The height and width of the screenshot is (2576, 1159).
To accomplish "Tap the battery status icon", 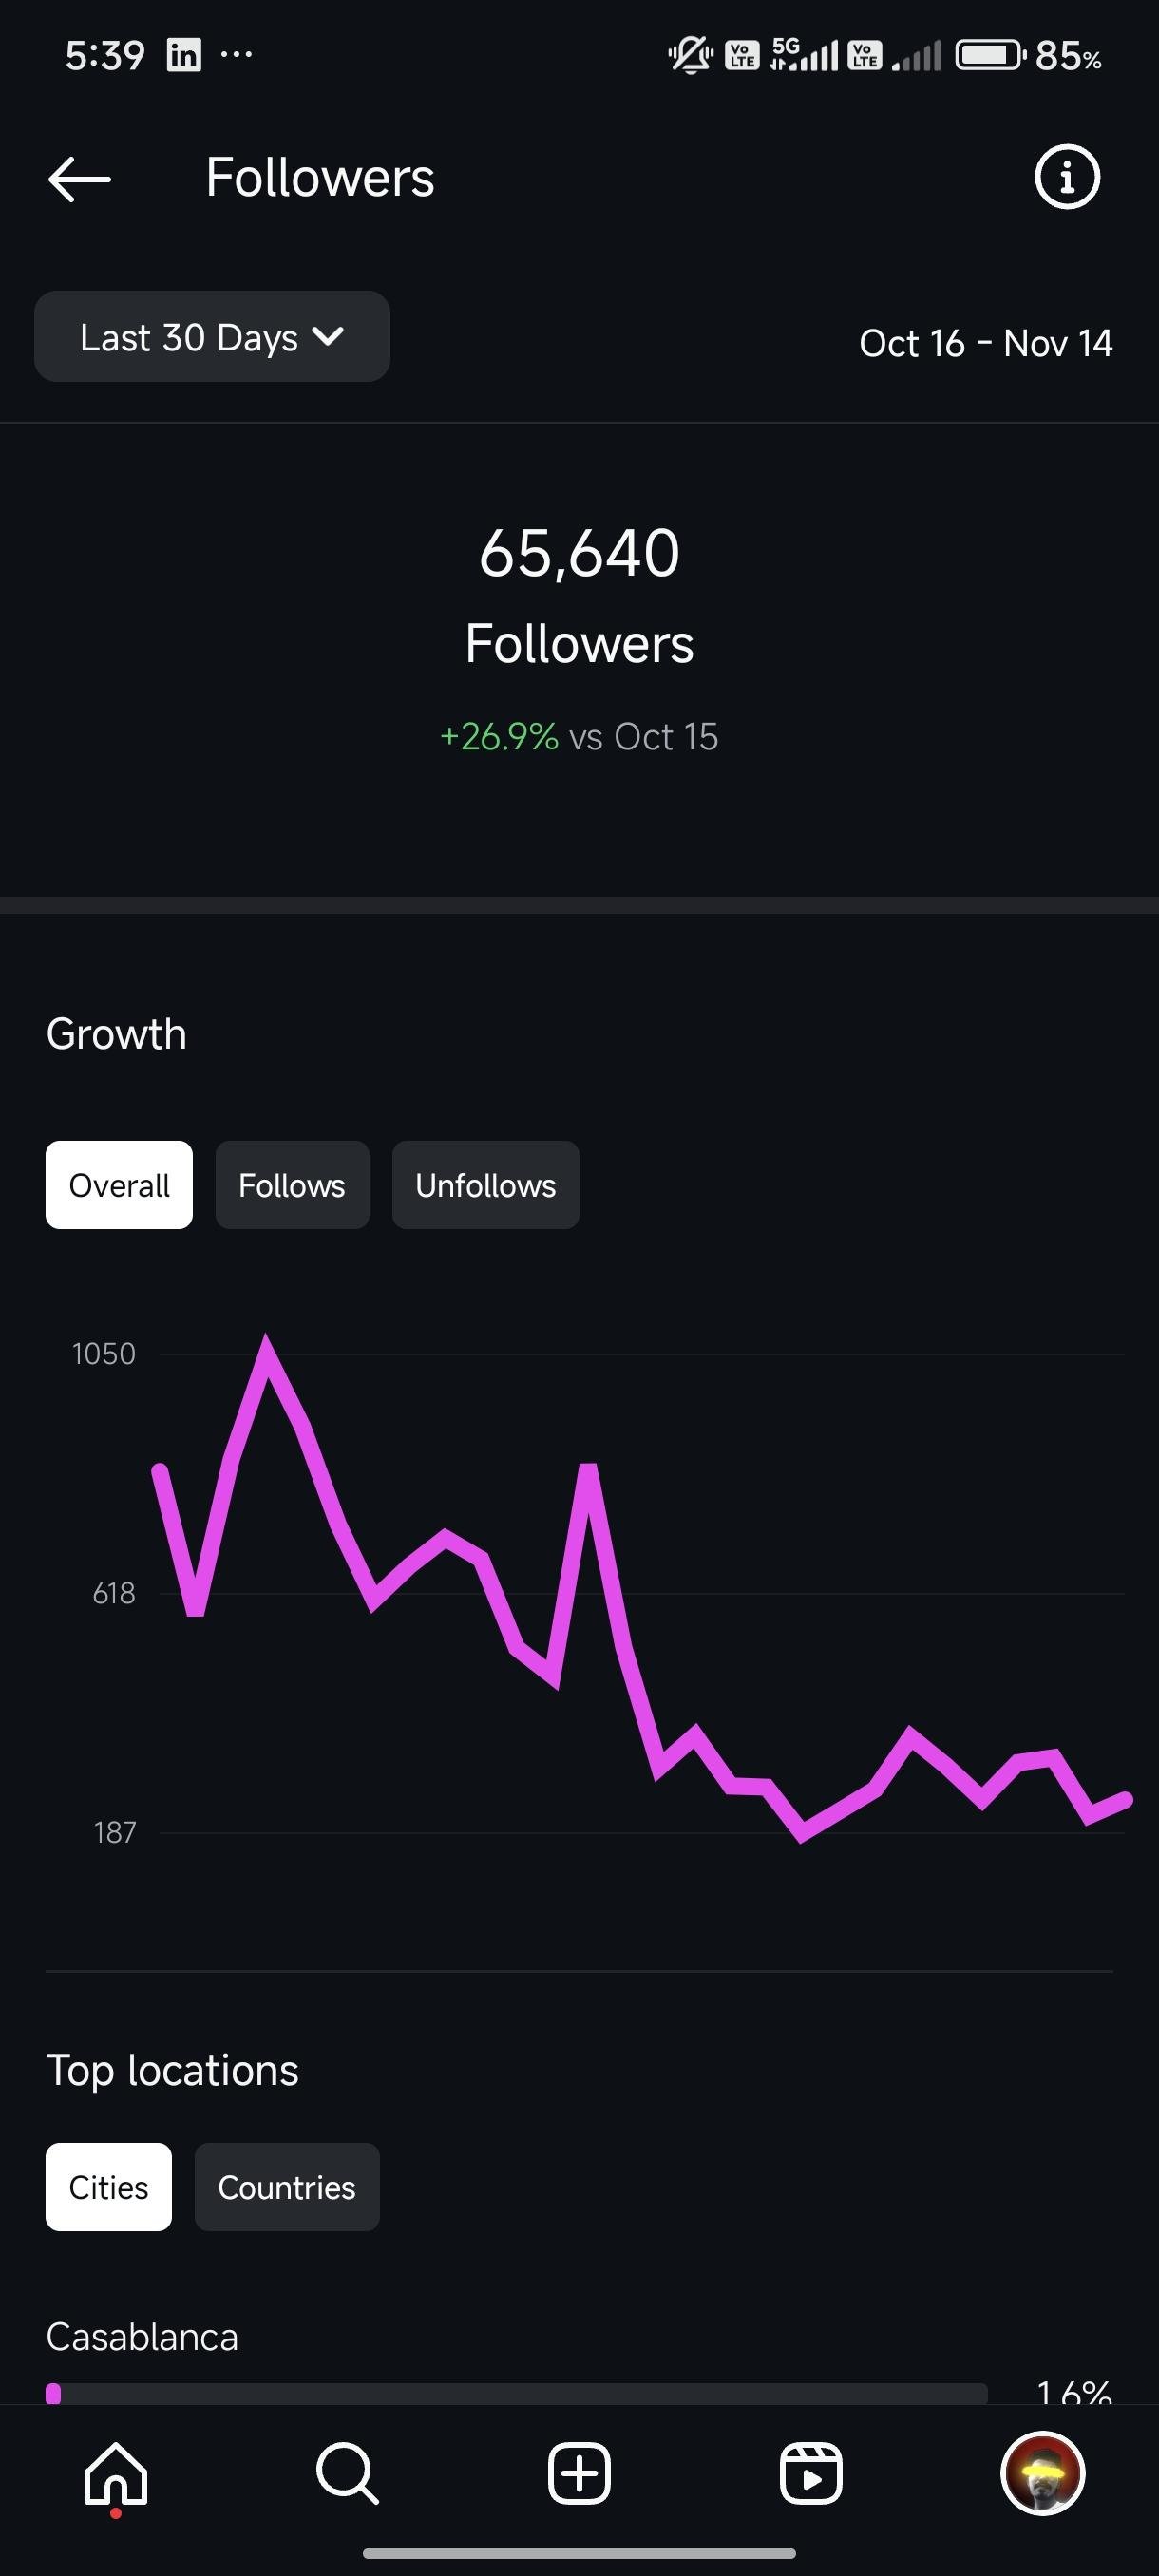I will (990, 55).
